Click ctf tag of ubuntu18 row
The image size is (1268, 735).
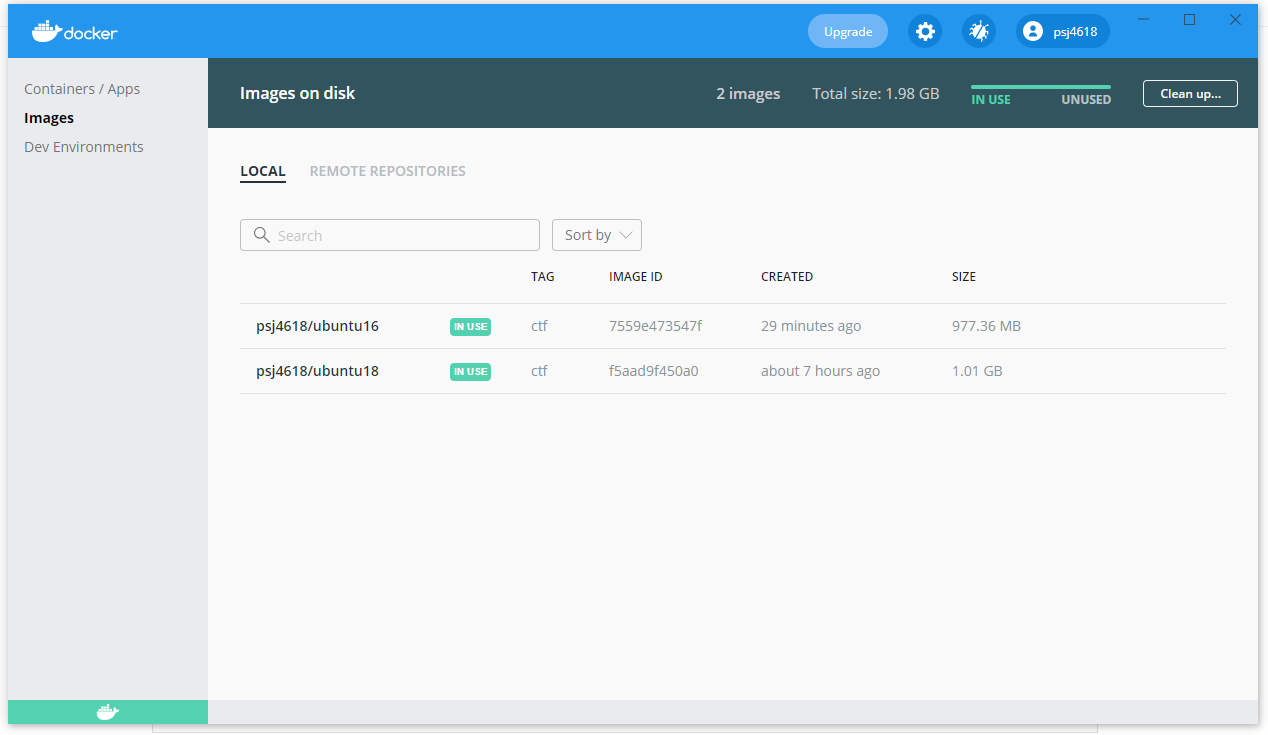(x=539, y=371)
